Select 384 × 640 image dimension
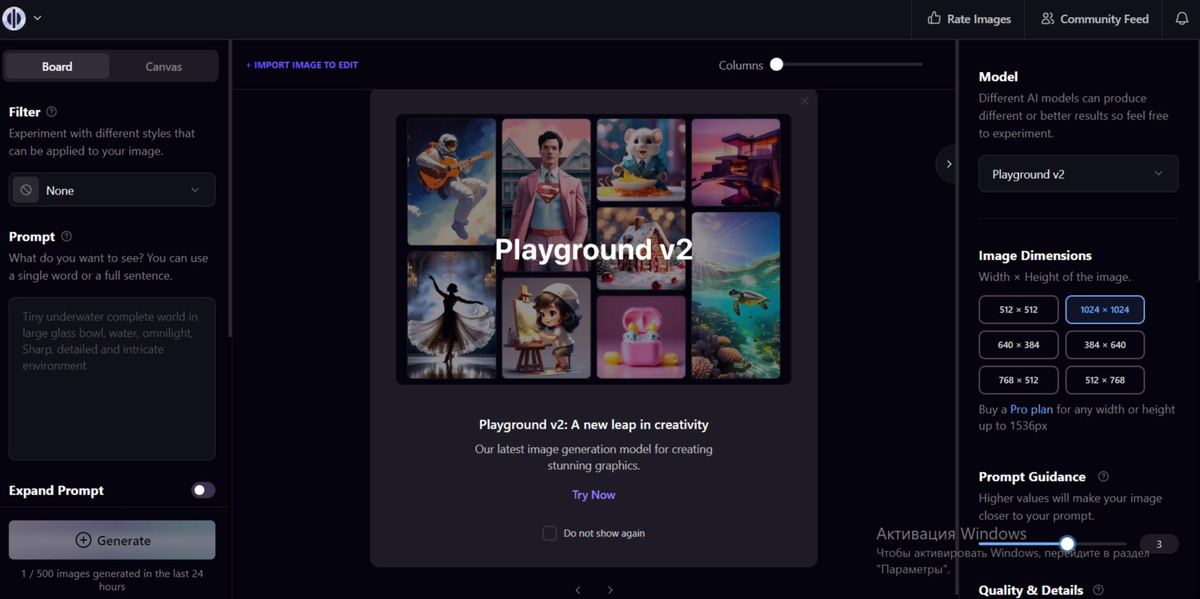The image size is (1200, 599). click(x=1105, y=345)
